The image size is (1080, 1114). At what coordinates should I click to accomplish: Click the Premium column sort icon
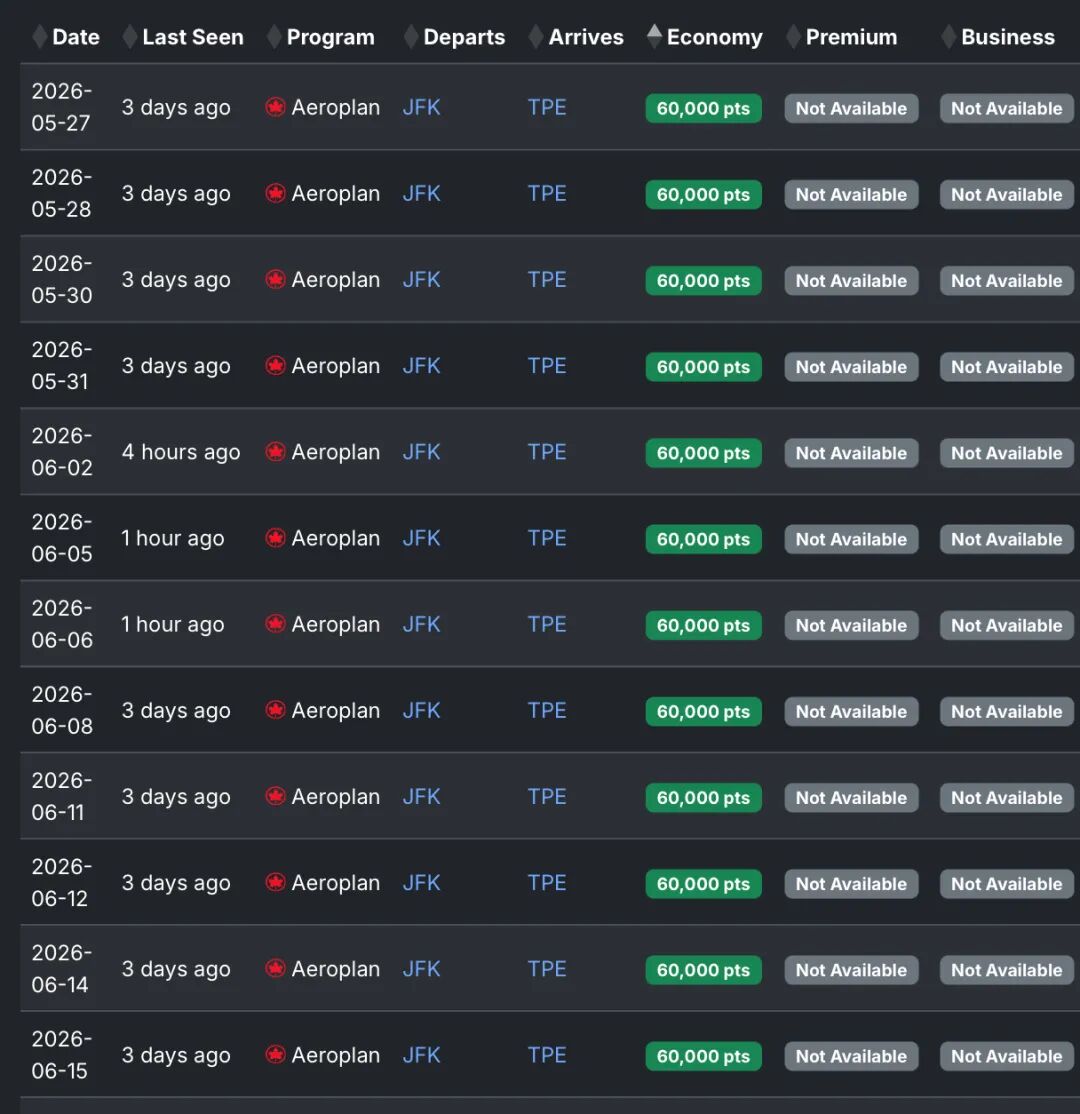(793, 37)
